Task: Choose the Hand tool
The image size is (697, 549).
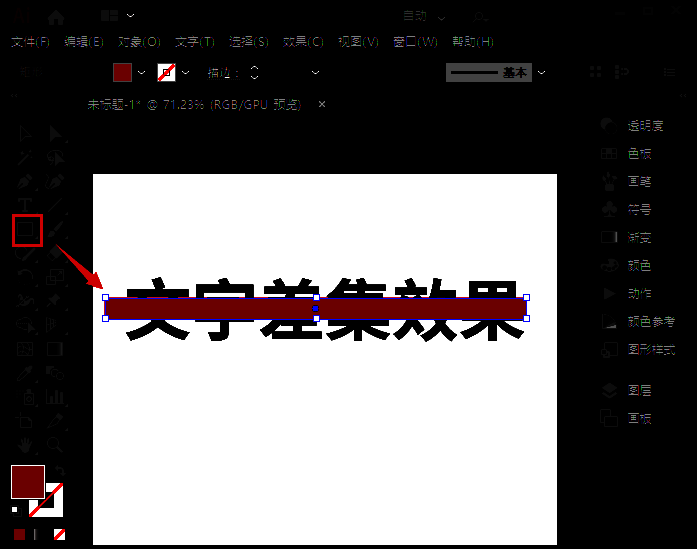Action: (x=26, y=445)
